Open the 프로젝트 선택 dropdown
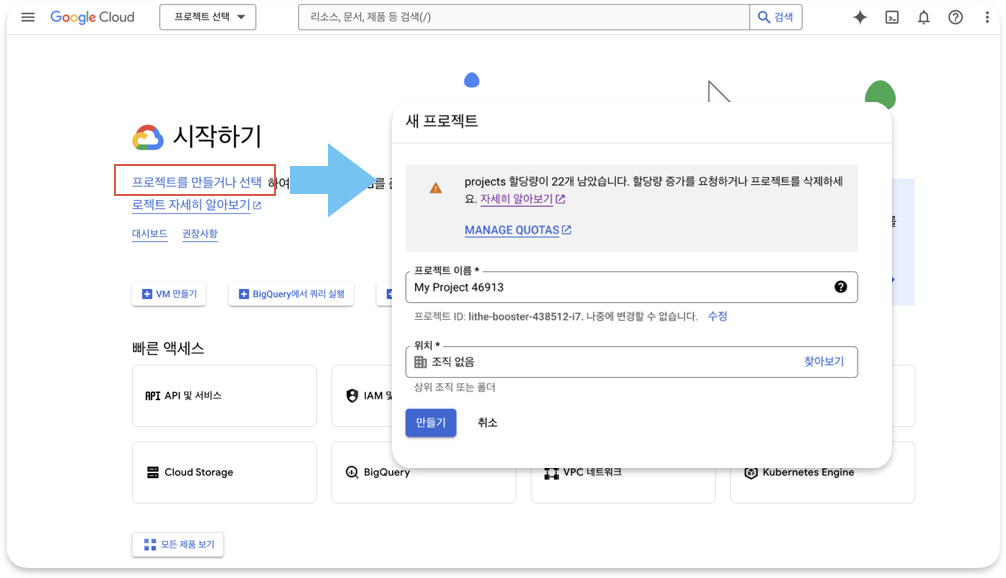 click(208, 17)
